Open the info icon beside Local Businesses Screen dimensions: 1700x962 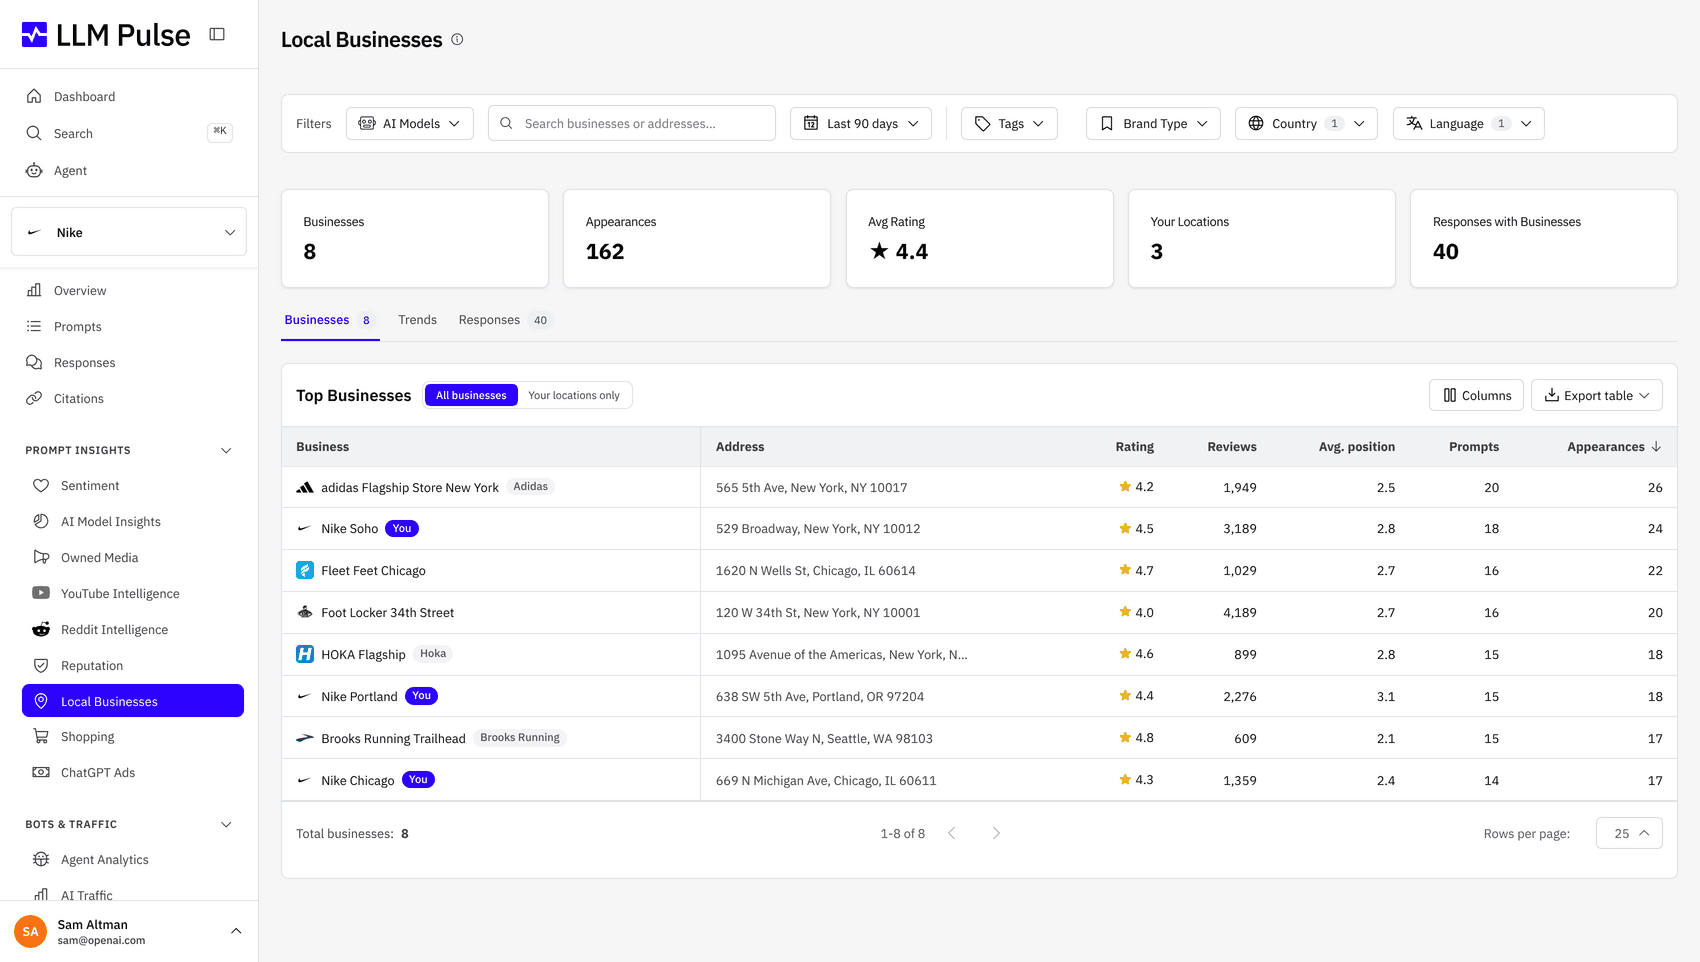click(x=457, y=40)
